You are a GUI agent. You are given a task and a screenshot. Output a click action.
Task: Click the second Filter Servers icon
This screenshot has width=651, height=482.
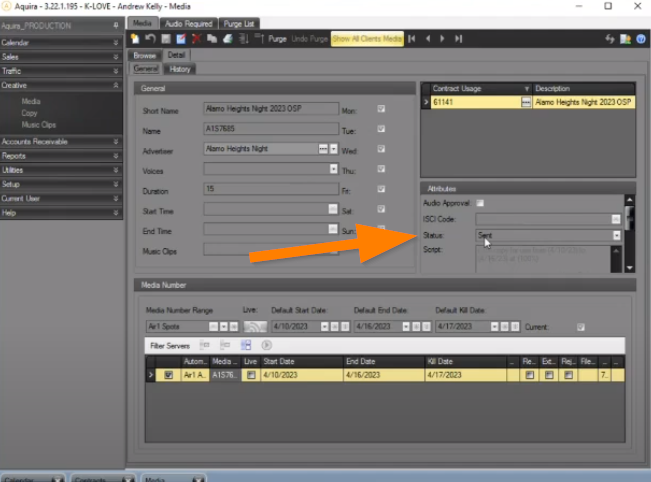coord(225,345)
